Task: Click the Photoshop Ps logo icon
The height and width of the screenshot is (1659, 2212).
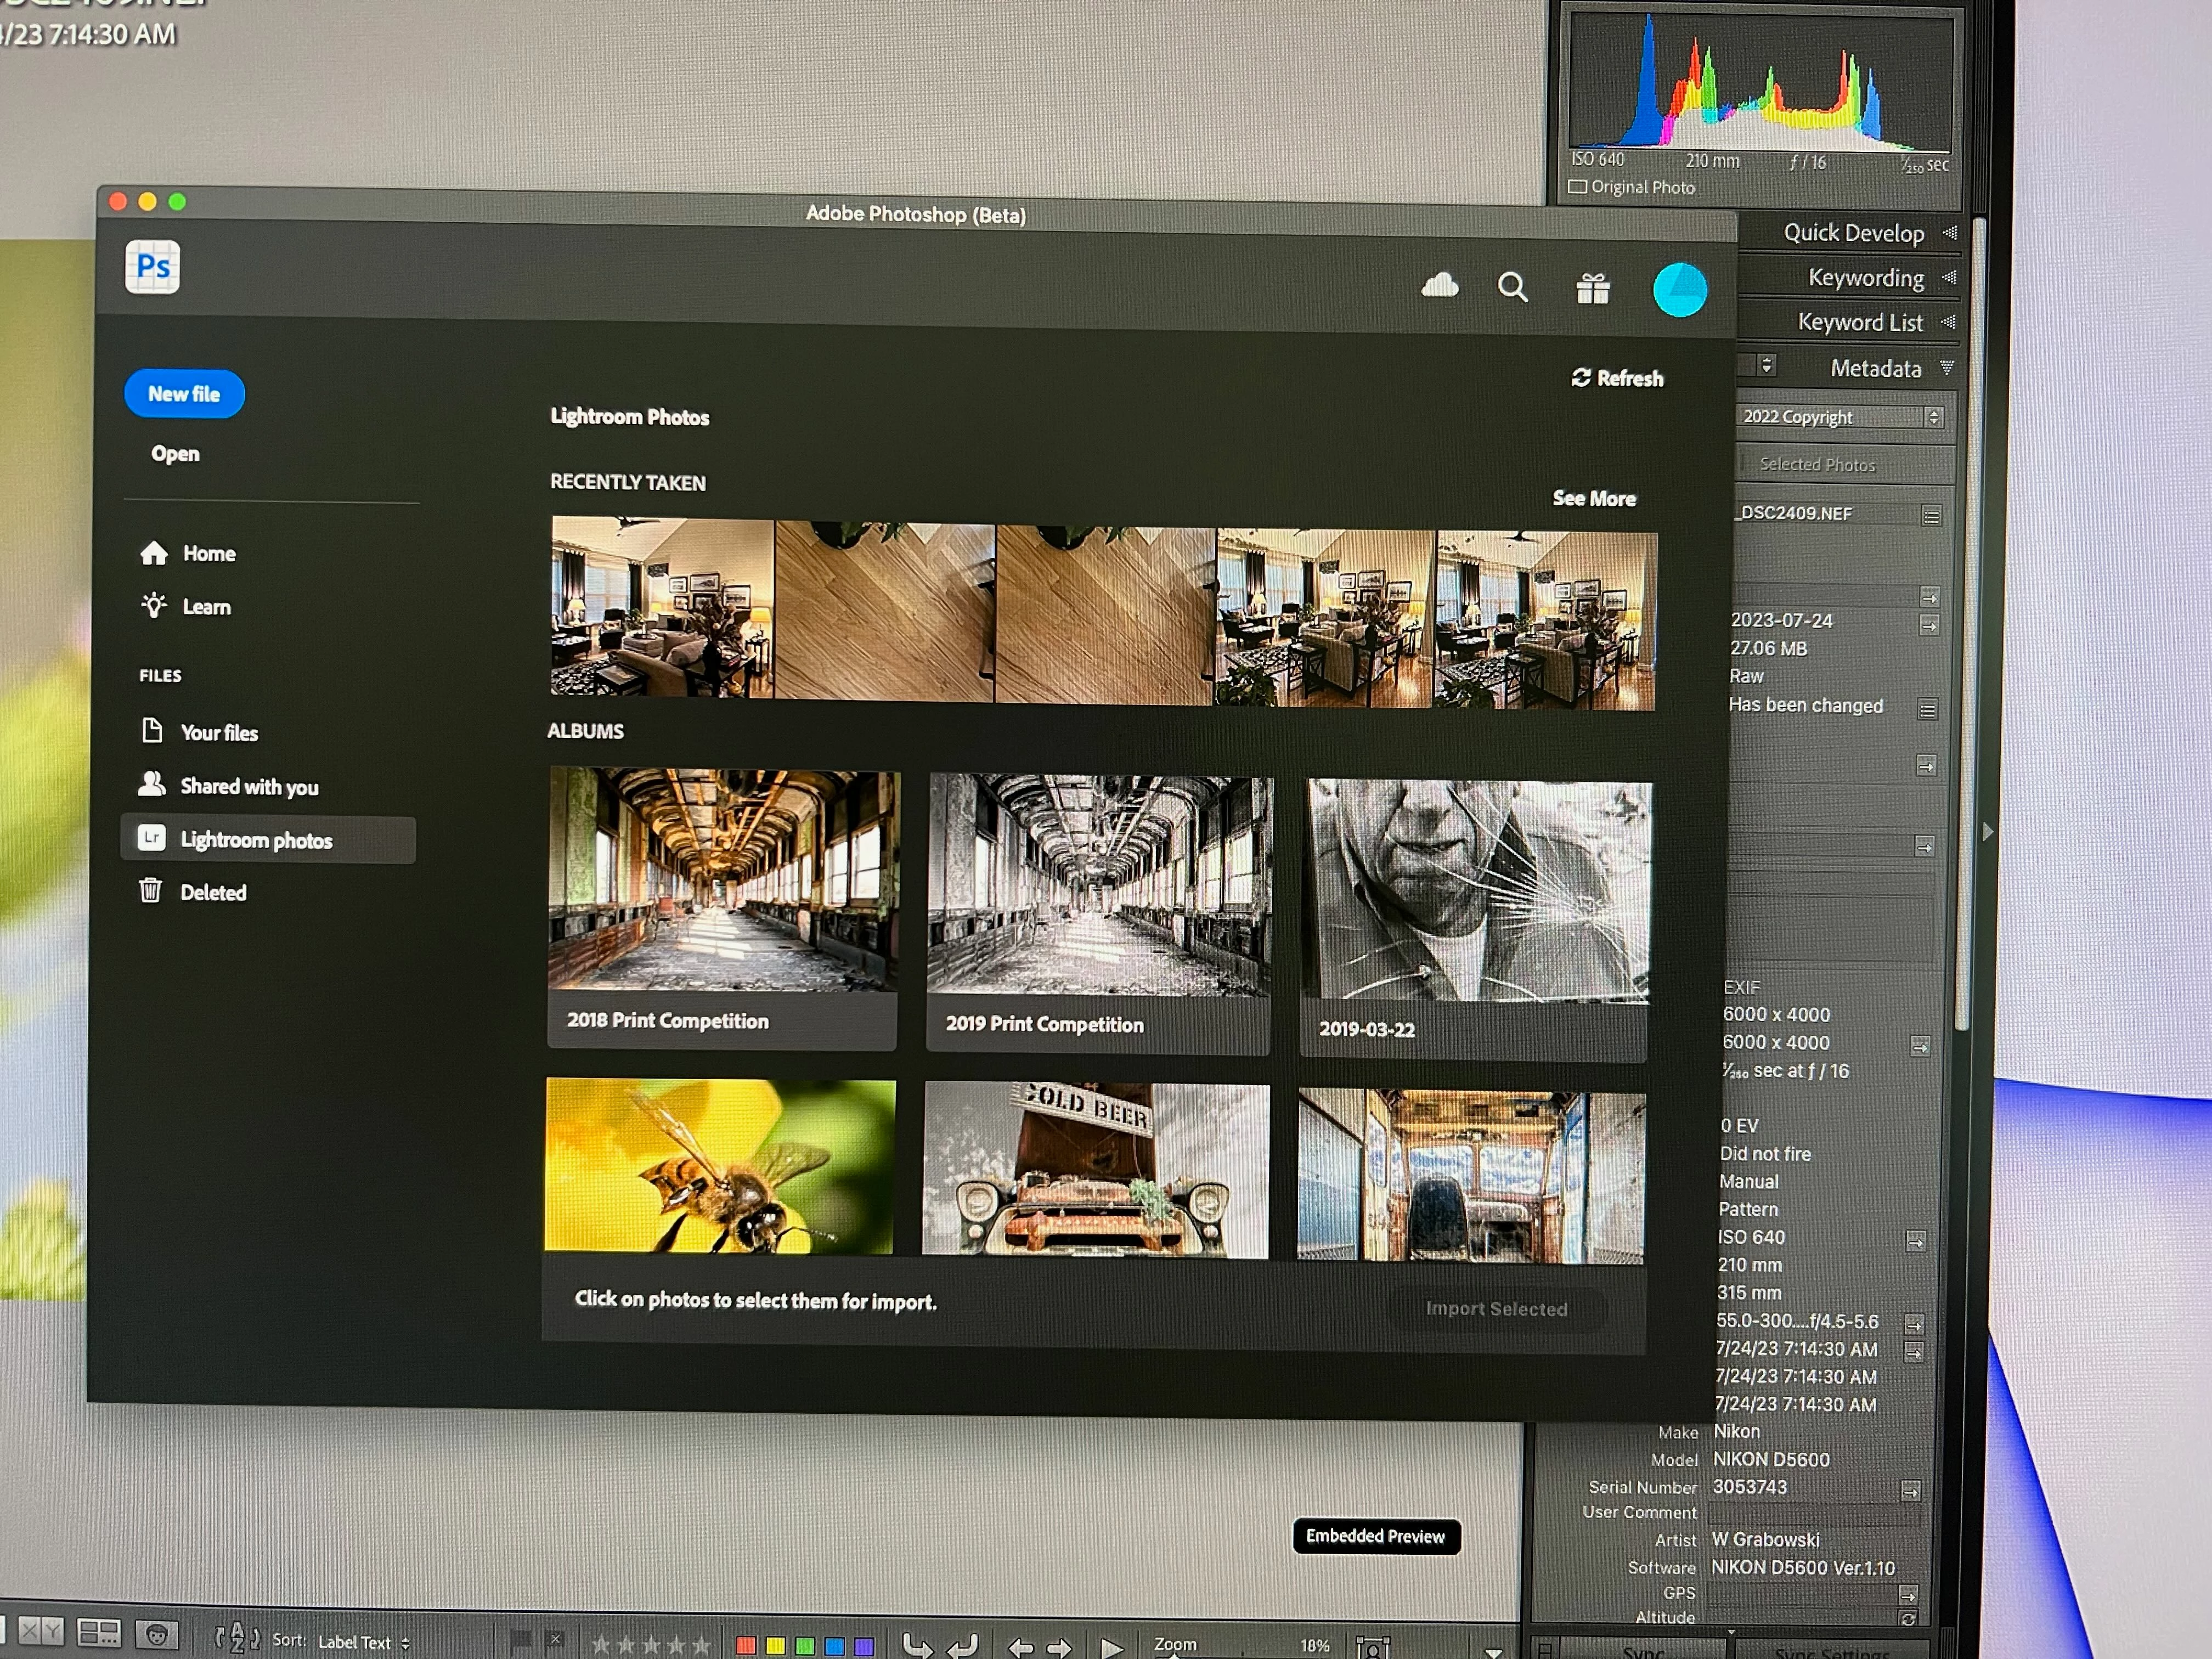Action: 153,267
